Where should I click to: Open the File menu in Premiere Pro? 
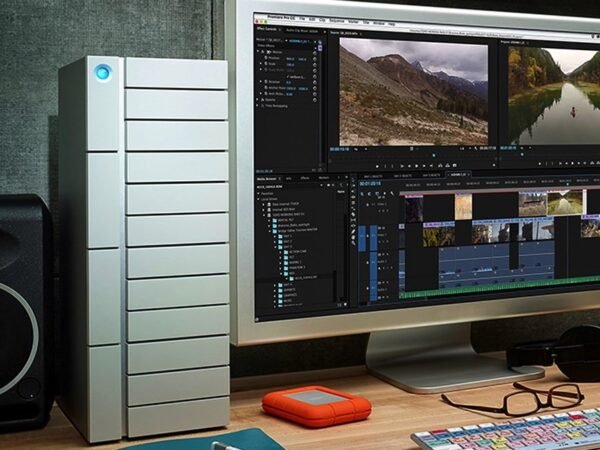pyautogui.click(x=302, y=18)
